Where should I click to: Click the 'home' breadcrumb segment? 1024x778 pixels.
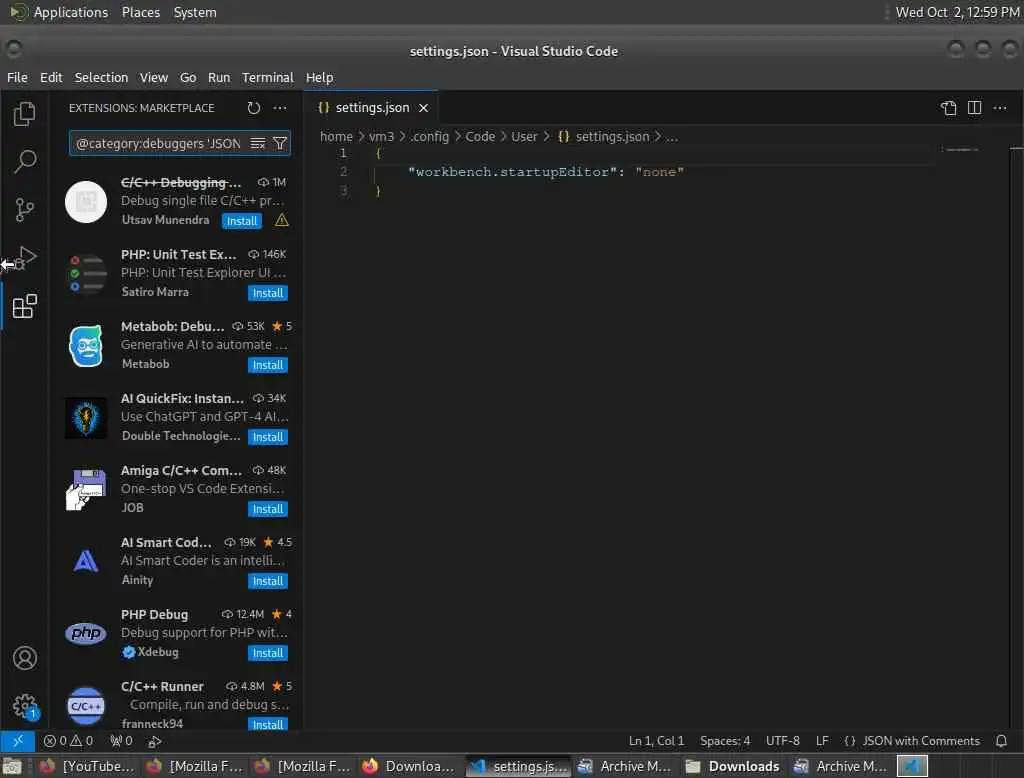point(336,137)
